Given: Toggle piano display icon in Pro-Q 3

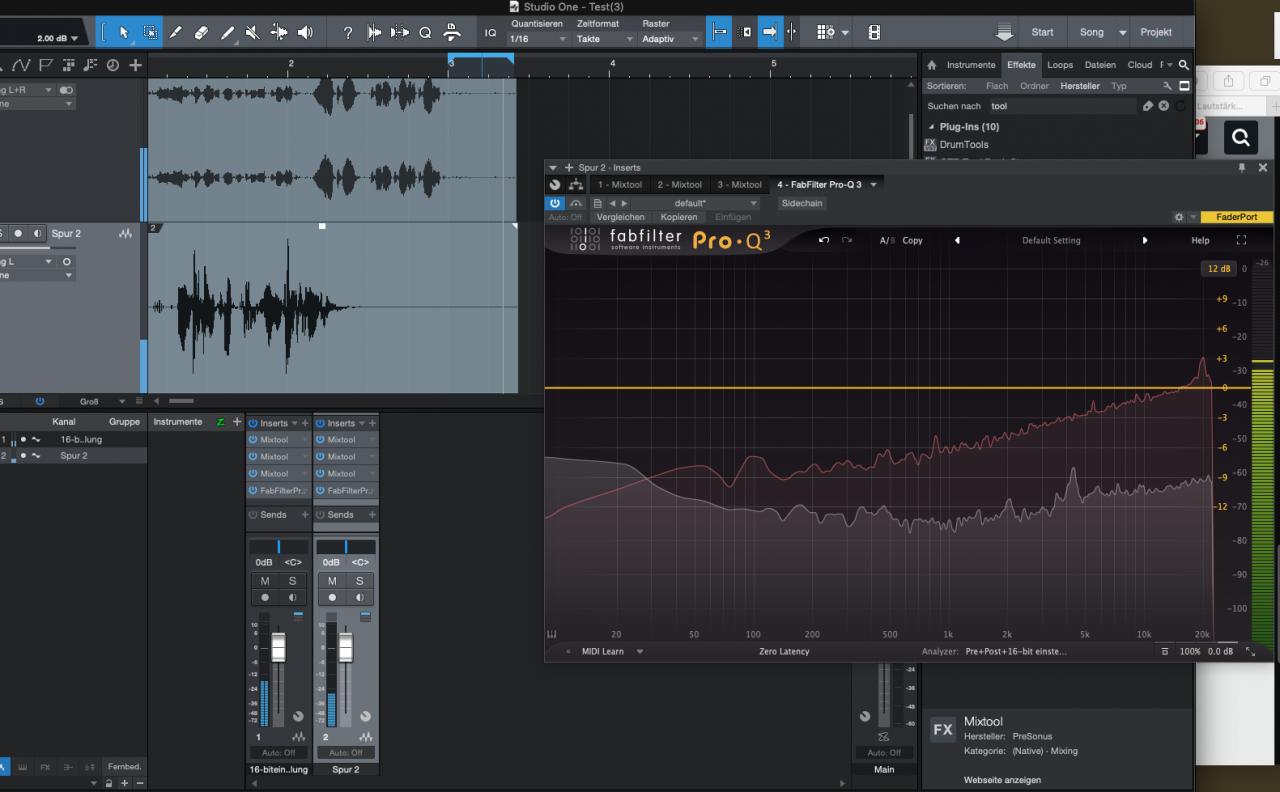Looking at the screenshot, I should coord(552,634).
